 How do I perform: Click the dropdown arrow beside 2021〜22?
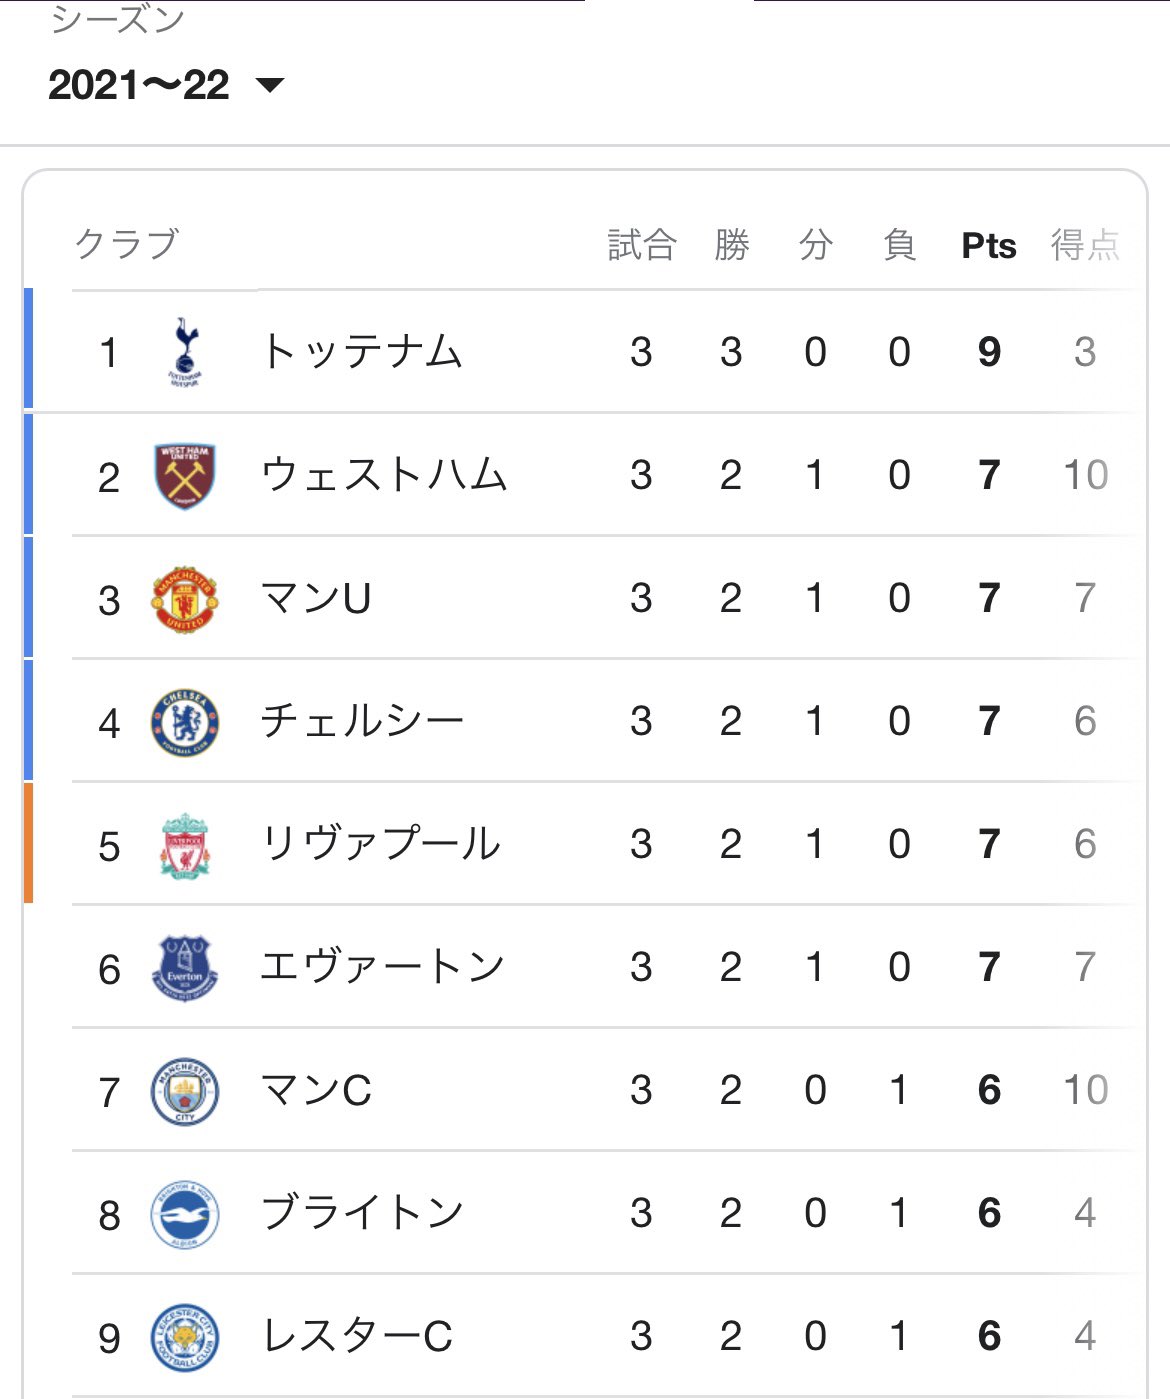(270, 85)
